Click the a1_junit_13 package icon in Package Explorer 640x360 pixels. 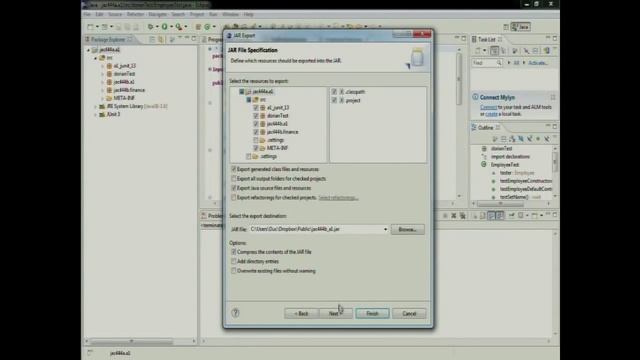click(109, 66)
